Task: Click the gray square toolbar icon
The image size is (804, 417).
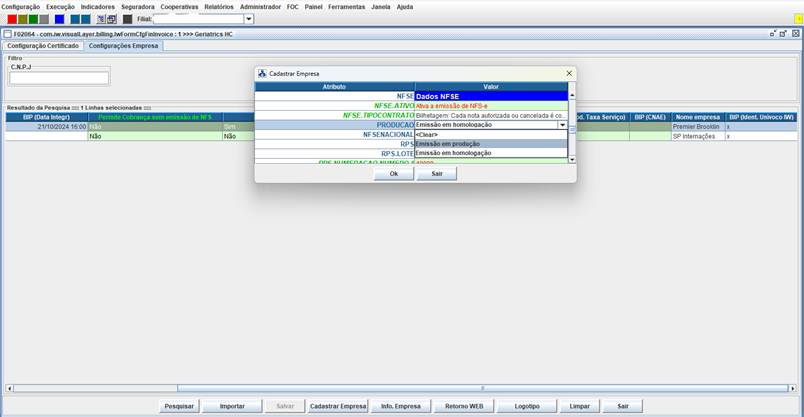Action: [44, 19]
